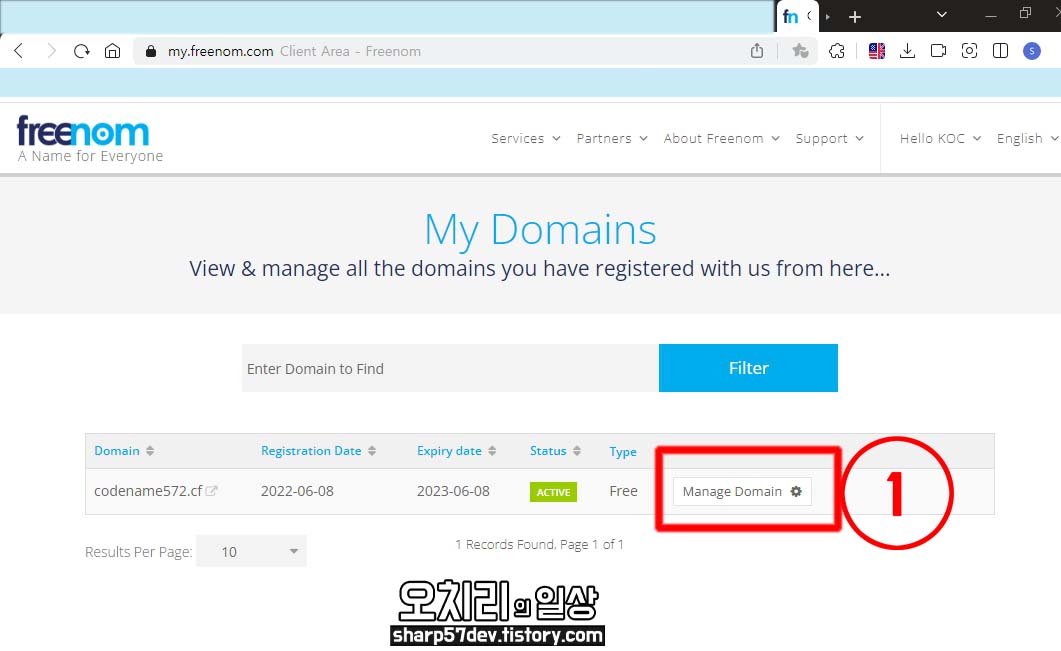This screenshot has width=1061, height=651.
Task: Open the English language dropdown
Action: coord(1027,138)
